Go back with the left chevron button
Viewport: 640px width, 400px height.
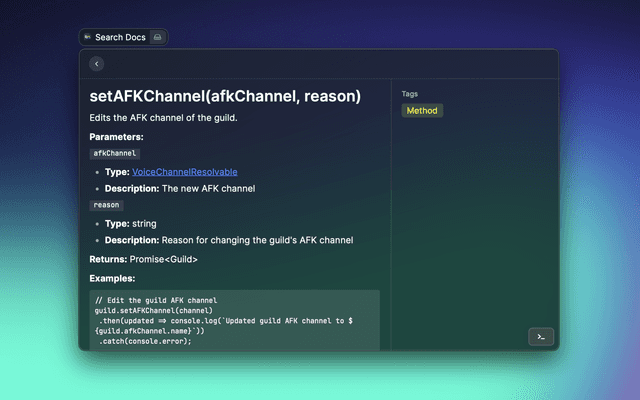click(x=96, y=64)
